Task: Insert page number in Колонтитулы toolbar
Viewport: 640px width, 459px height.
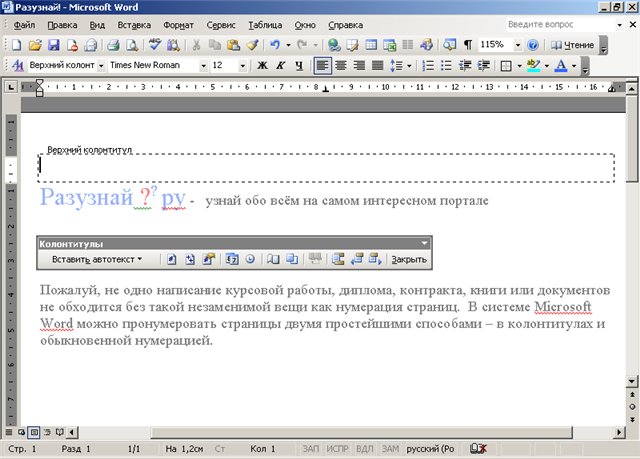Action: [172, 259]
